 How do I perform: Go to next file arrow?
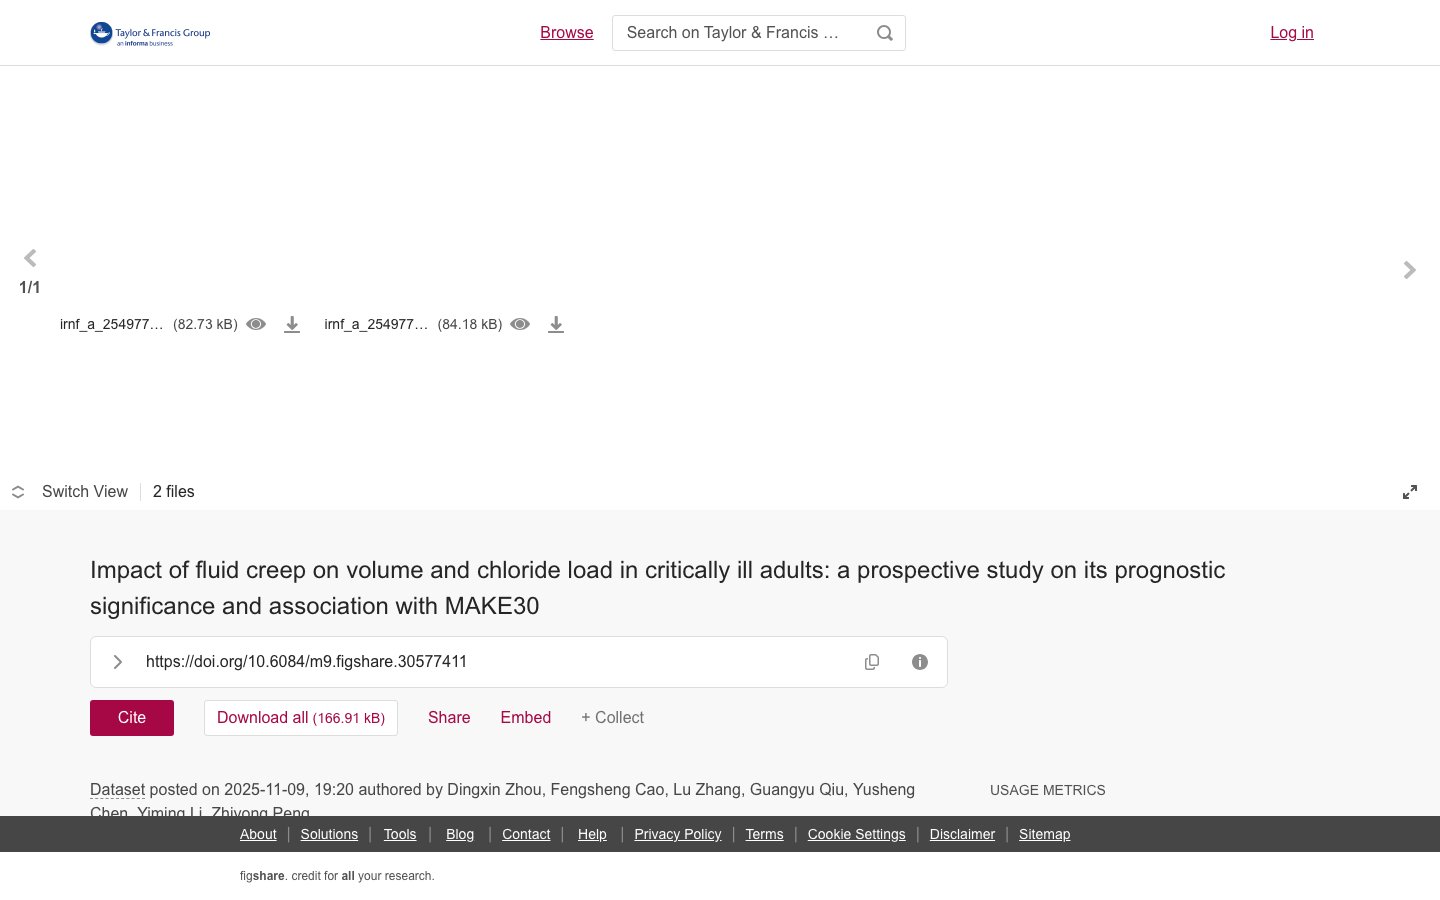pos(1409,270)
